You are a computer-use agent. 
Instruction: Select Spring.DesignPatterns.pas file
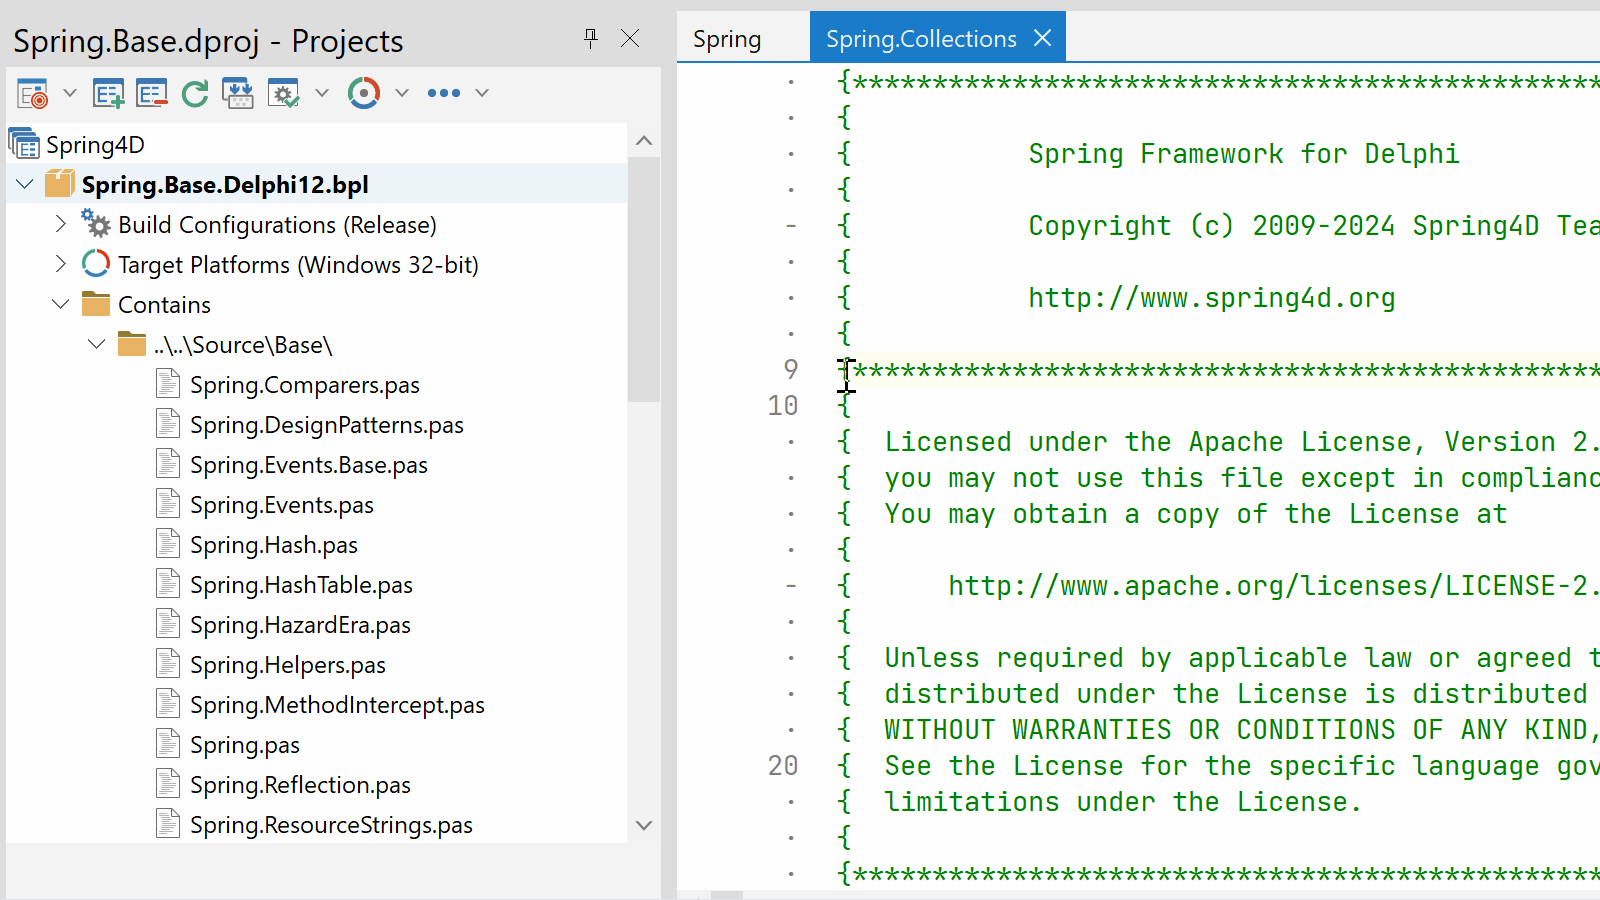click(327, 425)
